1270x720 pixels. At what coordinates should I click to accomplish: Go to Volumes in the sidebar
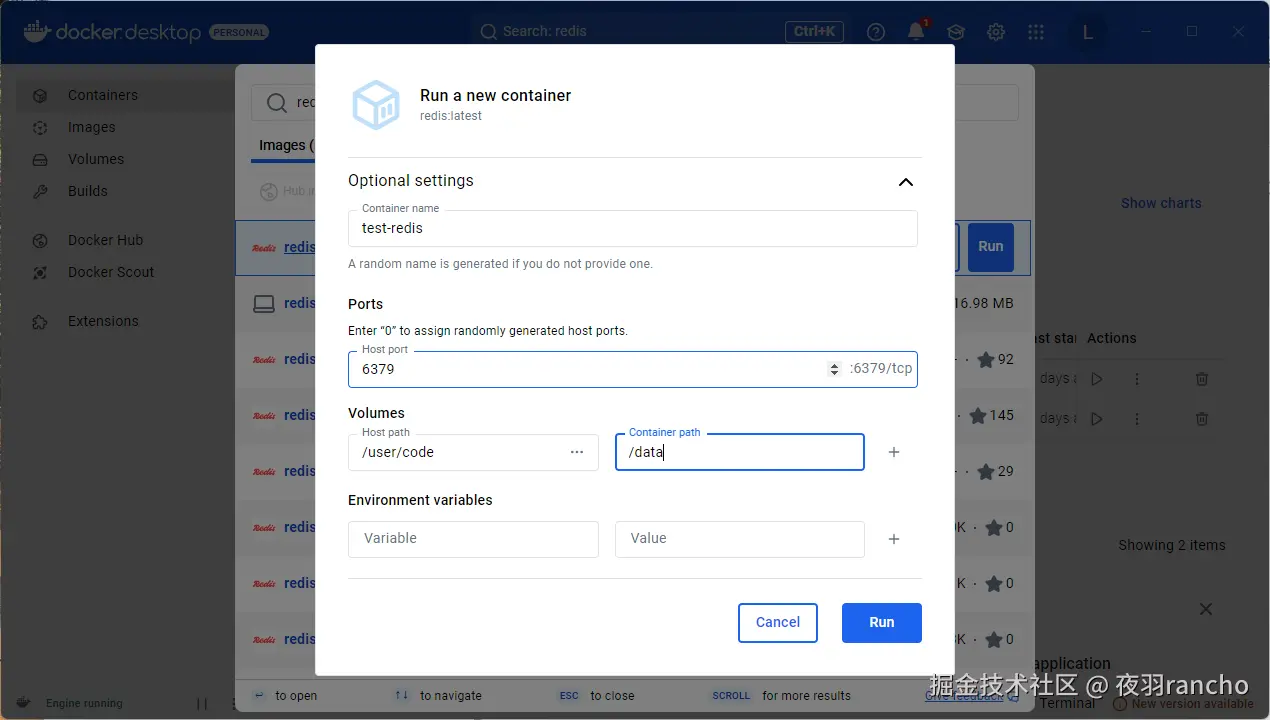(96, 159)
